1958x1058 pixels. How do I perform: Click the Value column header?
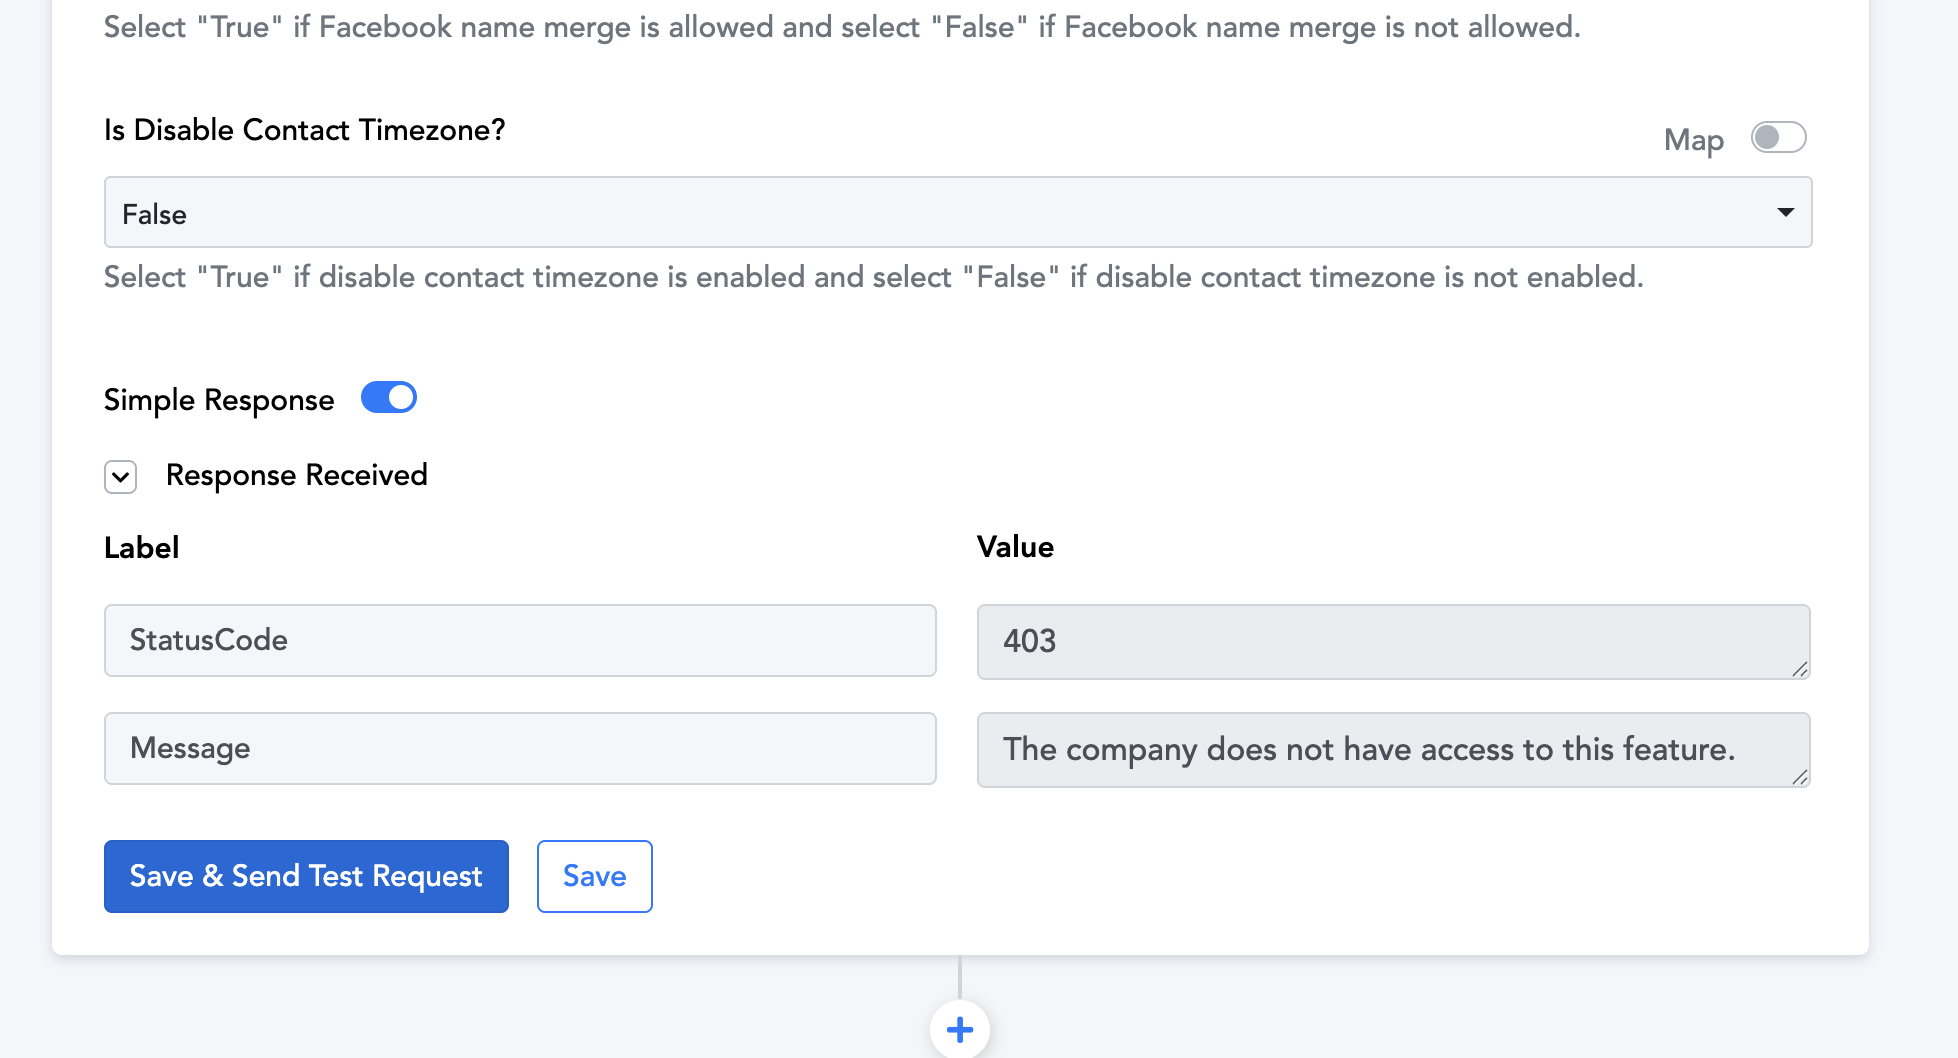(x=1015, y=547)
